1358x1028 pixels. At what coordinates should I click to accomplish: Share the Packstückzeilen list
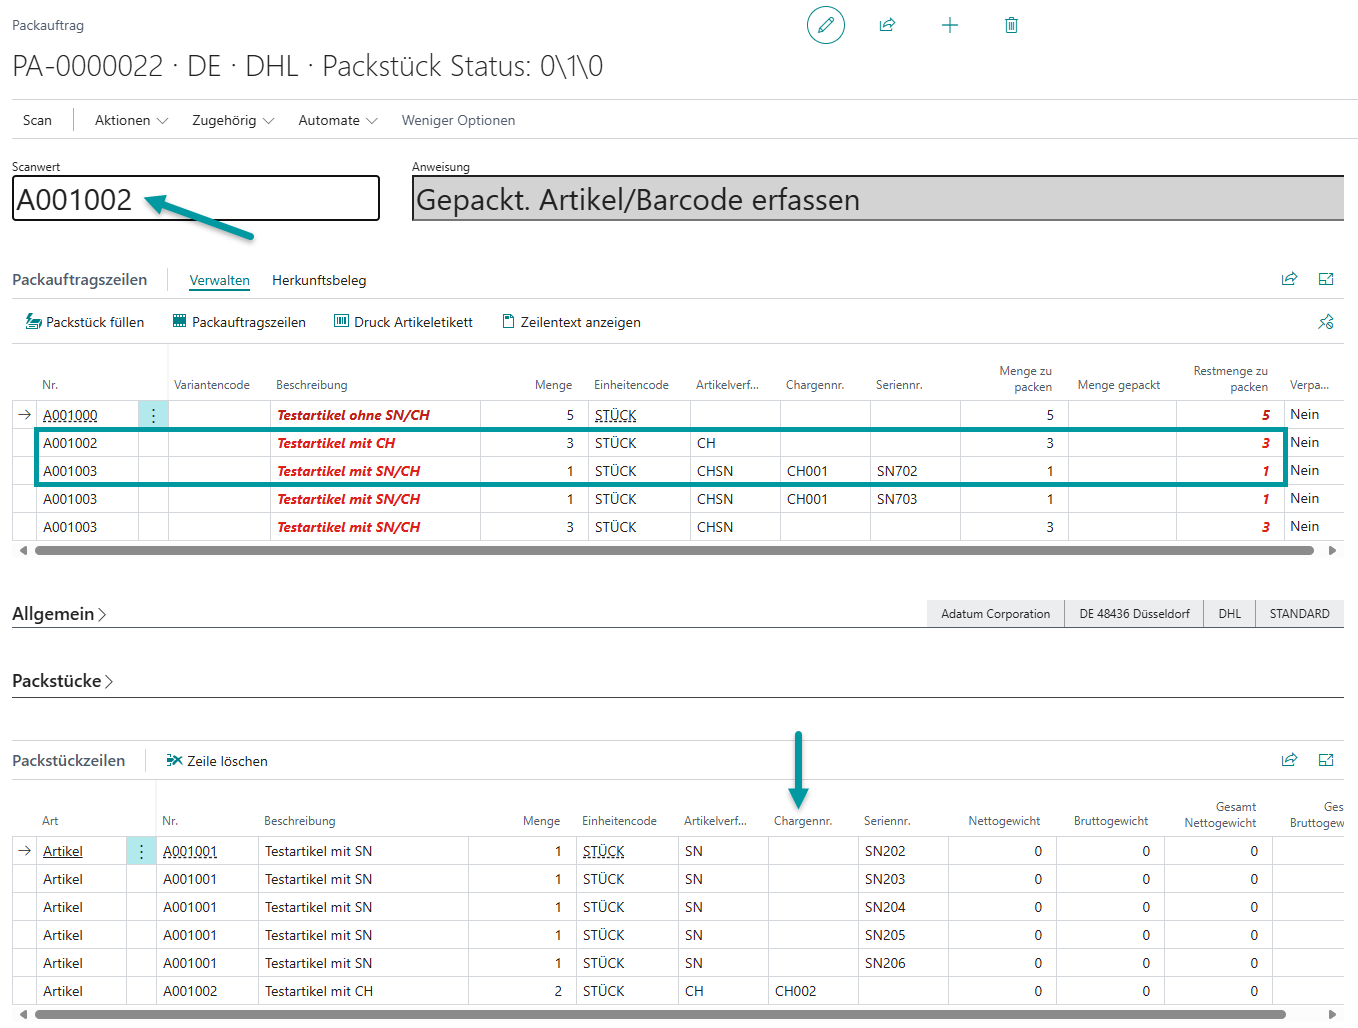point(1289,760)
